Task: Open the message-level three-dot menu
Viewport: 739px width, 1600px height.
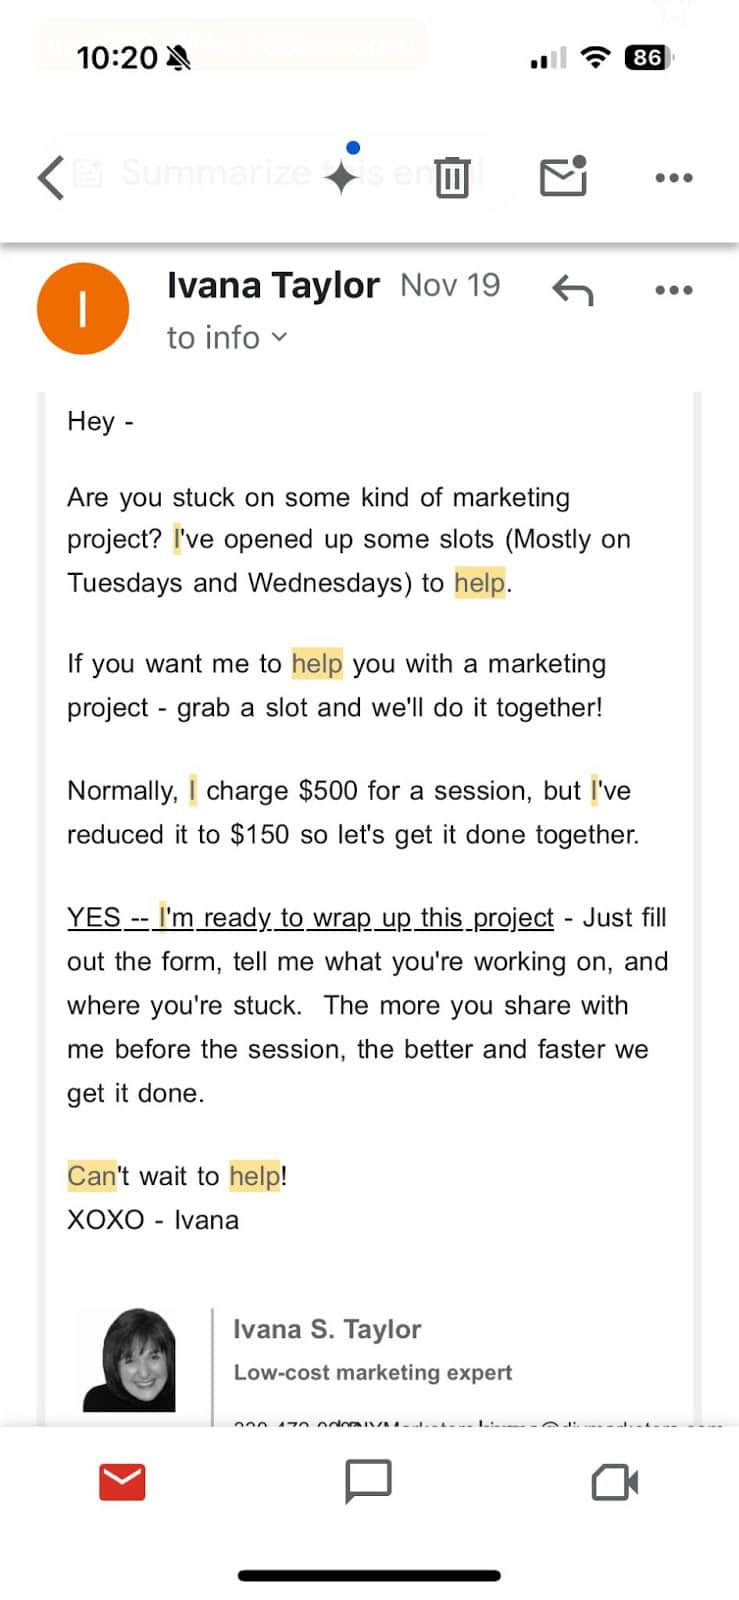Action: (x=673, y=290)
